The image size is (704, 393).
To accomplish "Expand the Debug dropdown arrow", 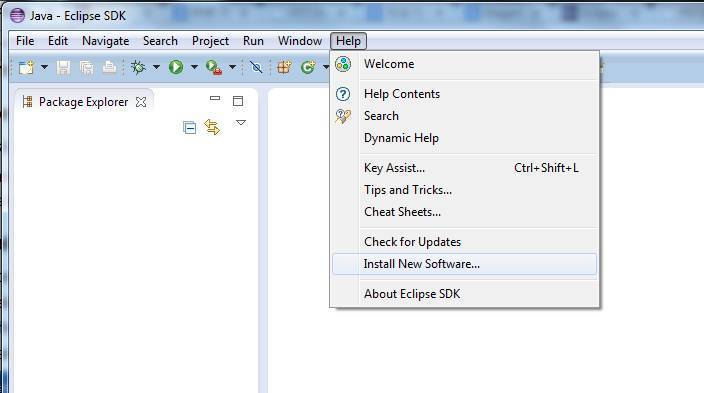I will [x=156, y=67].
